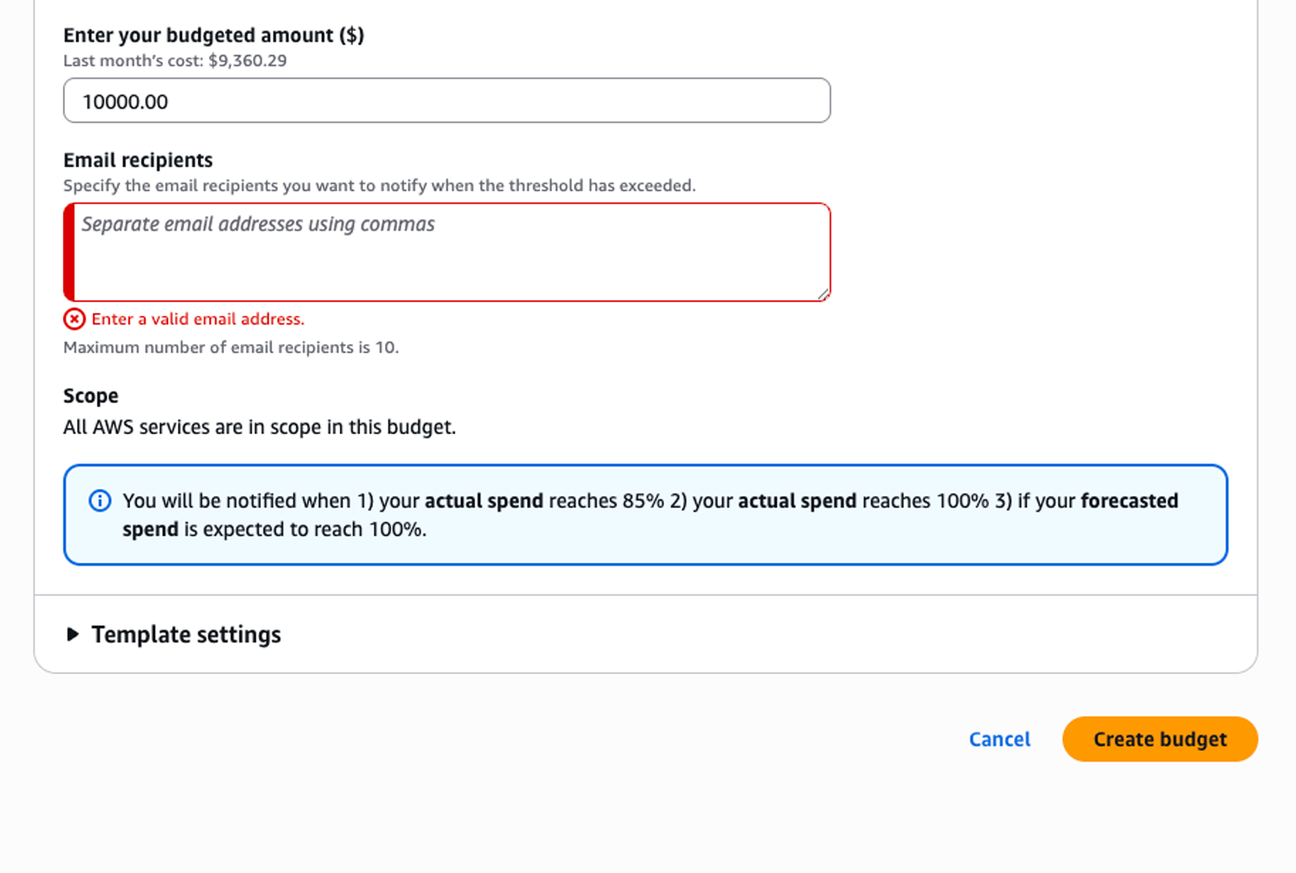The image size is (1296, 873).
Task: Click the 'All AWS services are in scope' text
Action: point(259,427)
